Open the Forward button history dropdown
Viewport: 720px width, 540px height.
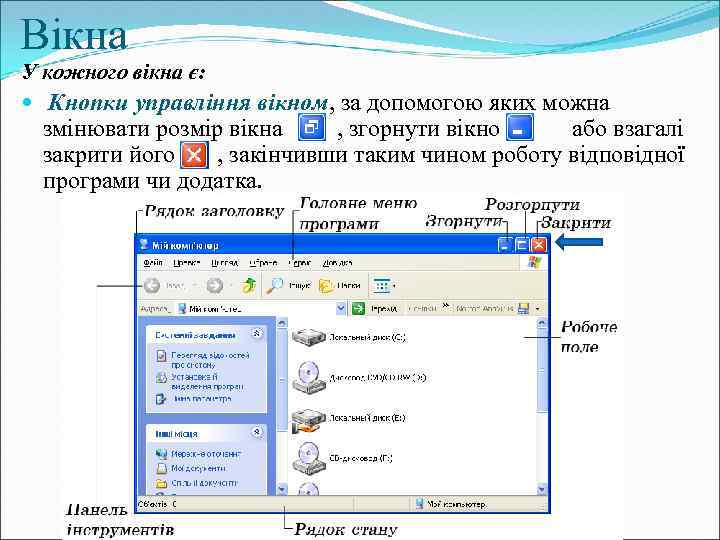(x=231, y=286)
